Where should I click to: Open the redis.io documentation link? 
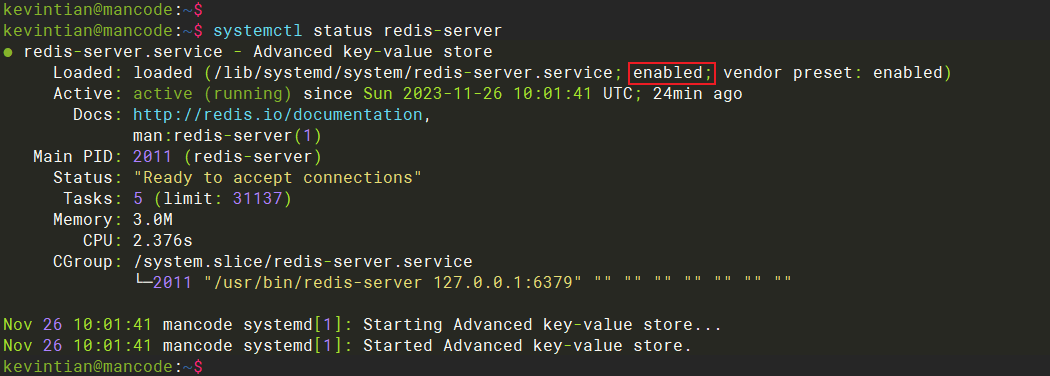(x=279, y=115)
